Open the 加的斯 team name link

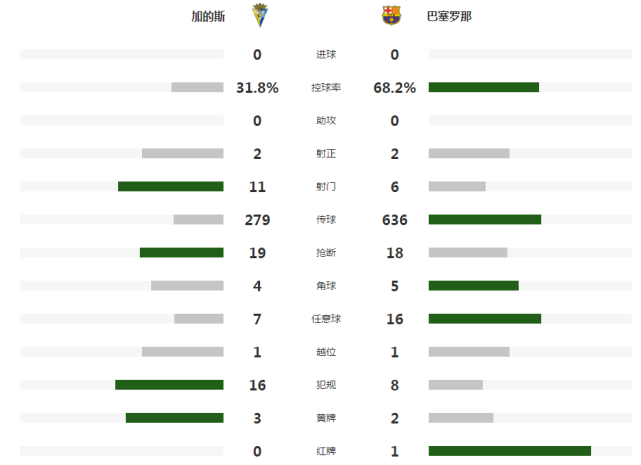click(208, 16)
